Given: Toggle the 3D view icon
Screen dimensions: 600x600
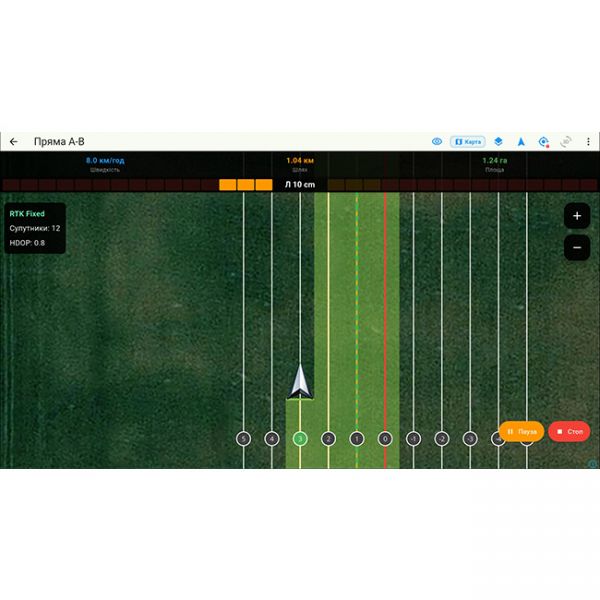Looking at the screenshot, I should pyautogui.click(x=566, y=142).
